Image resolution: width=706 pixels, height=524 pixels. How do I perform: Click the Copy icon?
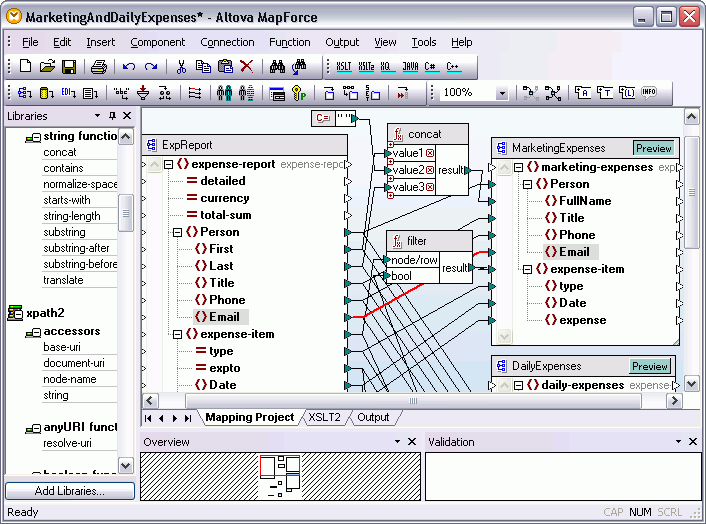pos(203,67)
